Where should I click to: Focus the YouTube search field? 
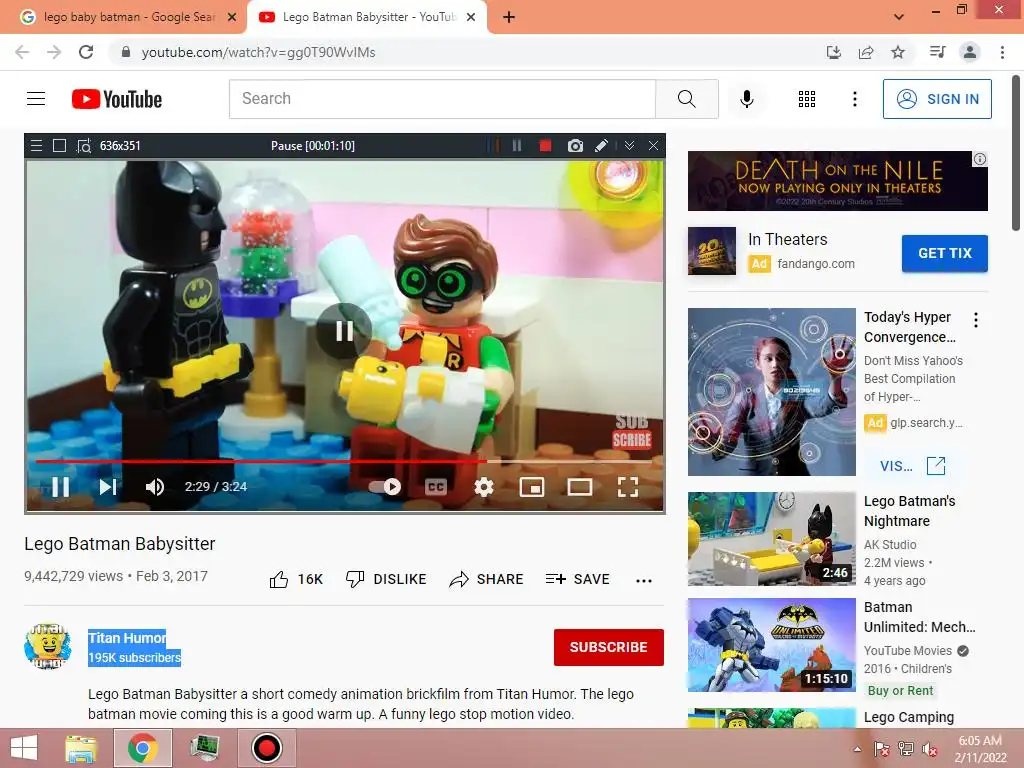[x=442, y=99]
